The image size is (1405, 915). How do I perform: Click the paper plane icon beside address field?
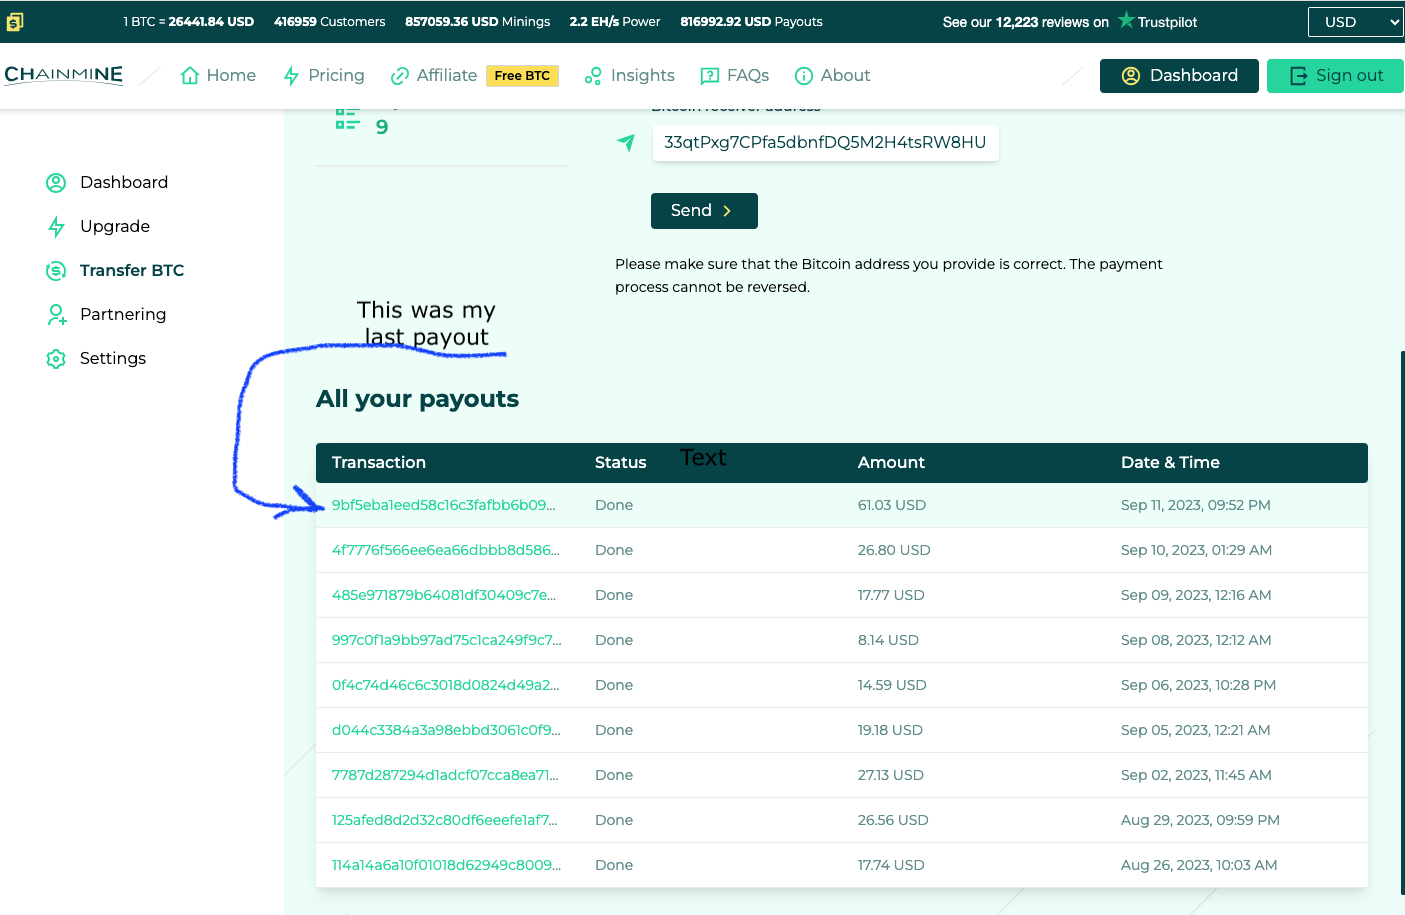[x=626, y=143]
